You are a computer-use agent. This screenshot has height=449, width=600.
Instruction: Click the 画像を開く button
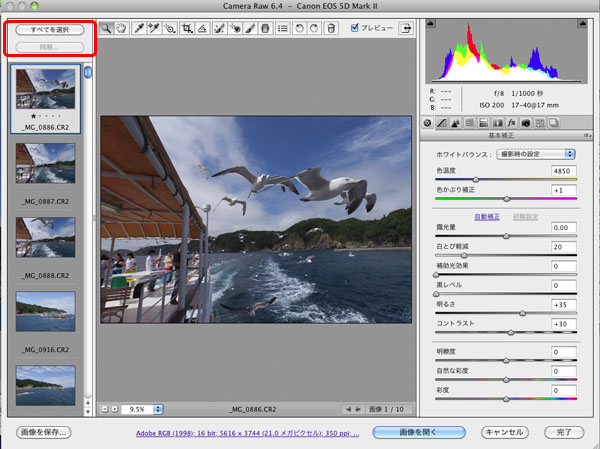coord(421,432)
